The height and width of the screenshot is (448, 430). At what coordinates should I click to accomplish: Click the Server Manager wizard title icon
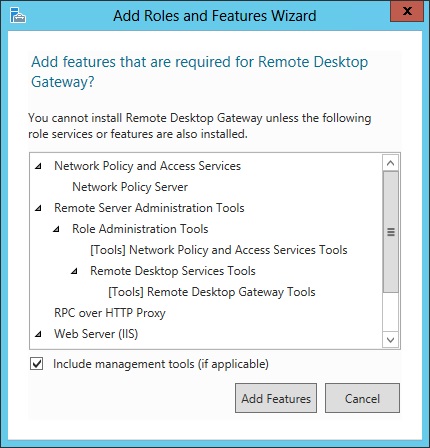tap(18, 15)
